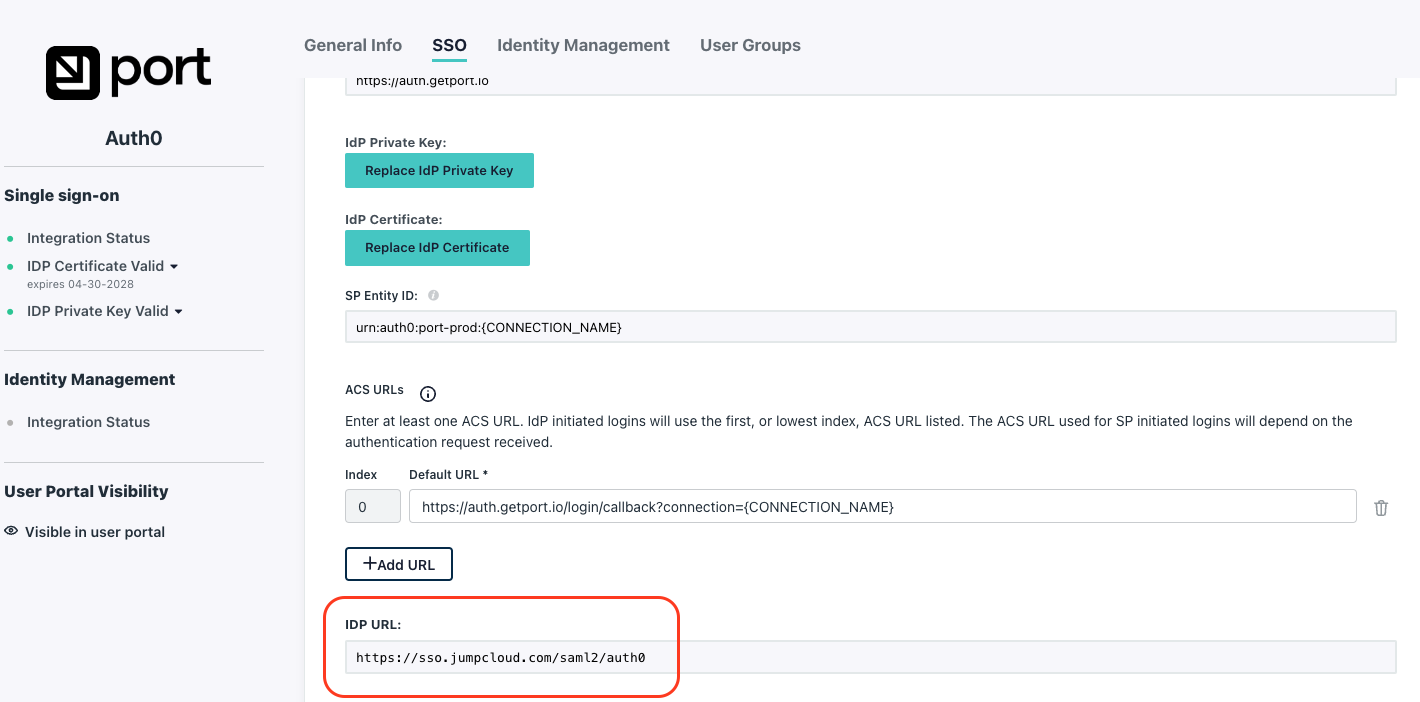
Task: Select Integration Status under Identity Management
Action: (88, 422)
